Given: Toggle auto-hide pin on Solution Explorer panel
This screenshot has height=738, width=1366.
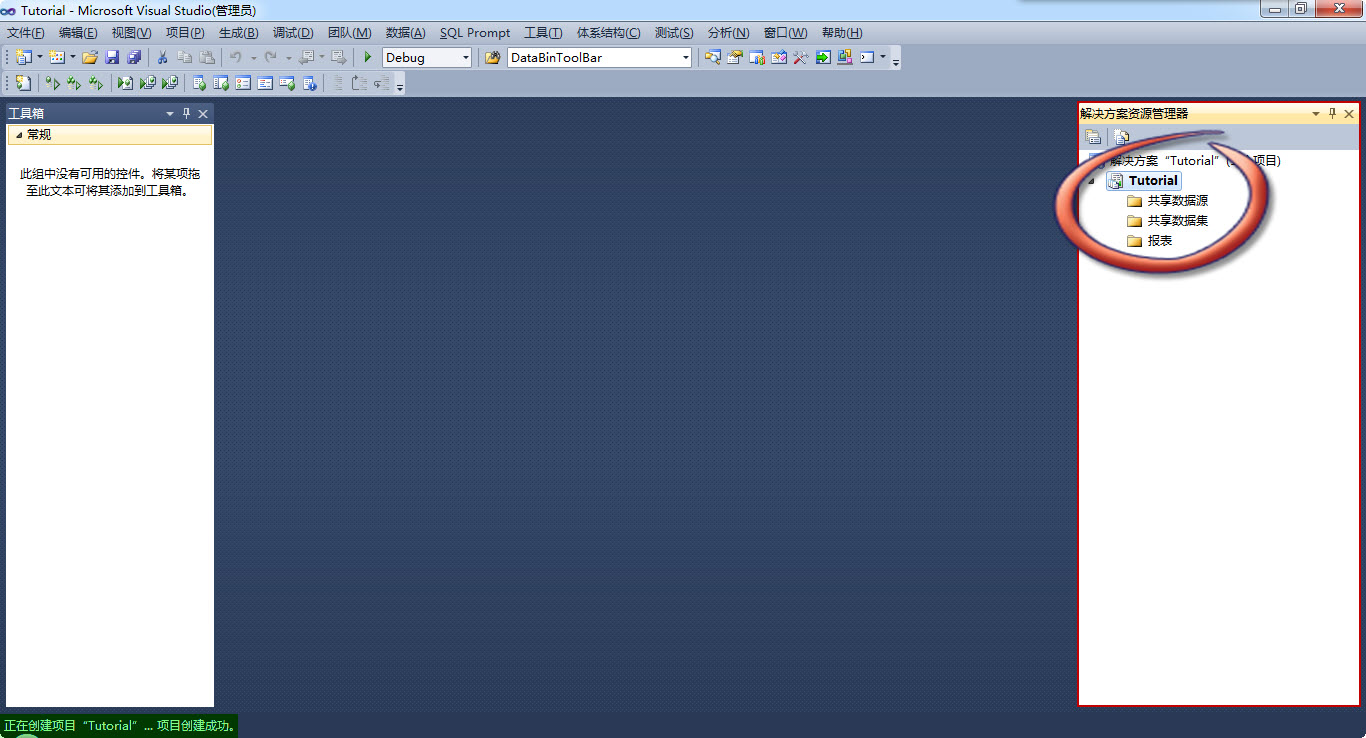Looking at the screenshot, I should pyautogui.click(x=1332, y=114).
